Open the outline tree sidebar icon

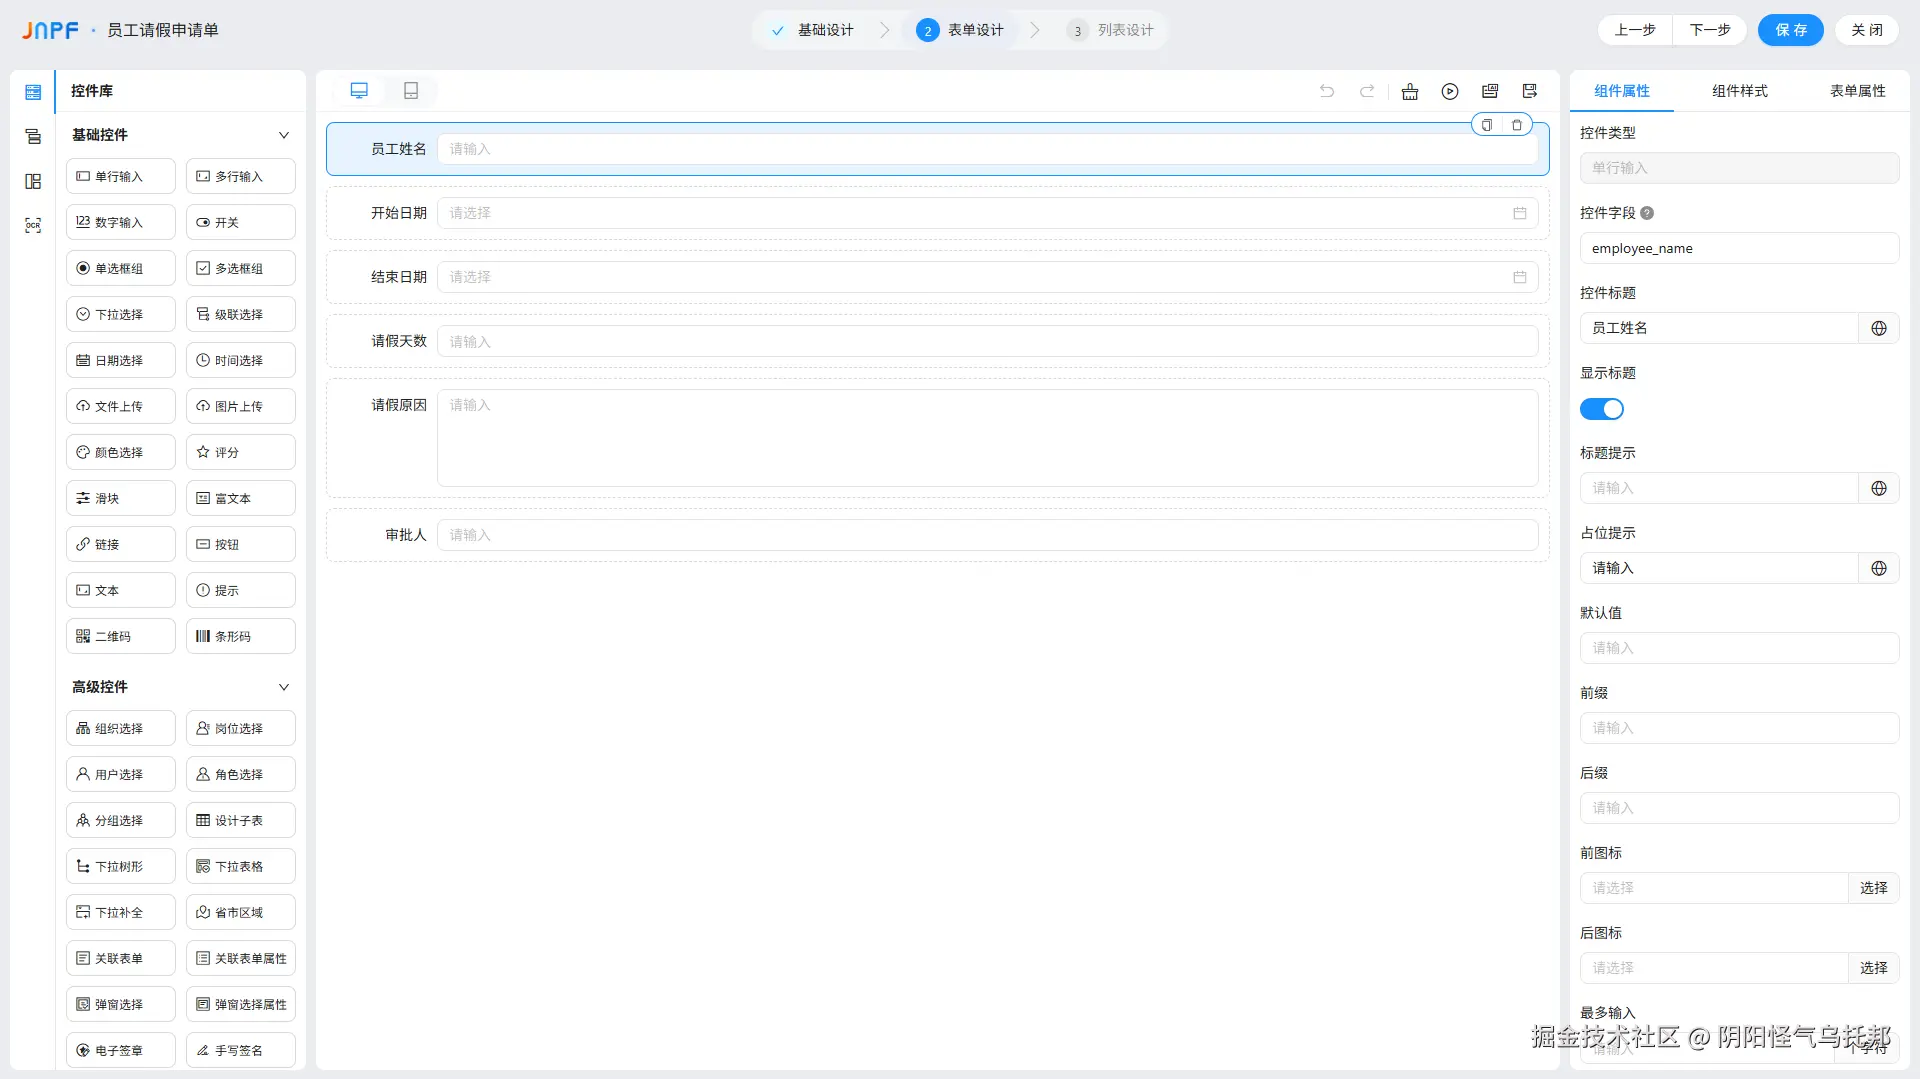point(33,137)
